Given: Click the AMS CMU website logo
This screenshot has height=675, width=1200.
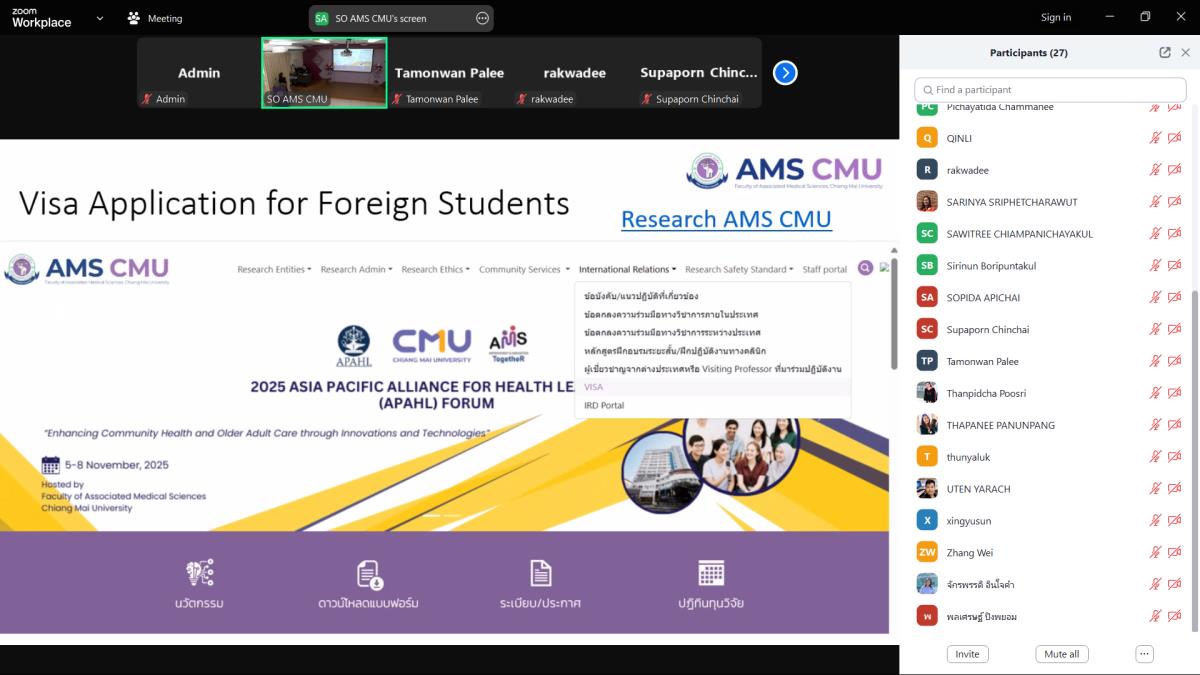Looking at the screenshot, I should click(87, 269).
